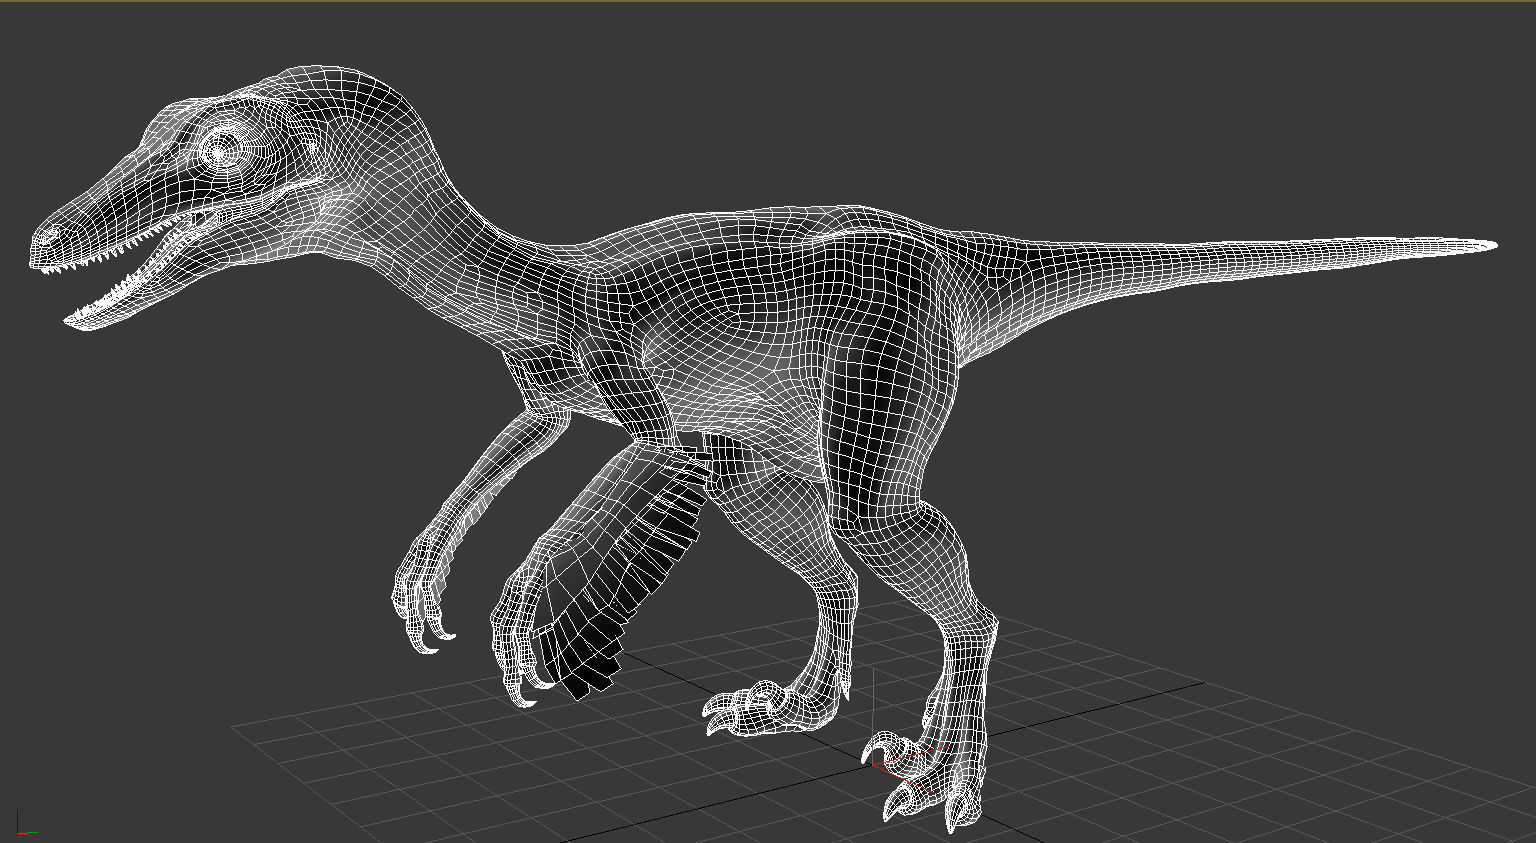Click the red X axis of the world tripod
This screenshot has height=843, width=1536.
point(27,836)
